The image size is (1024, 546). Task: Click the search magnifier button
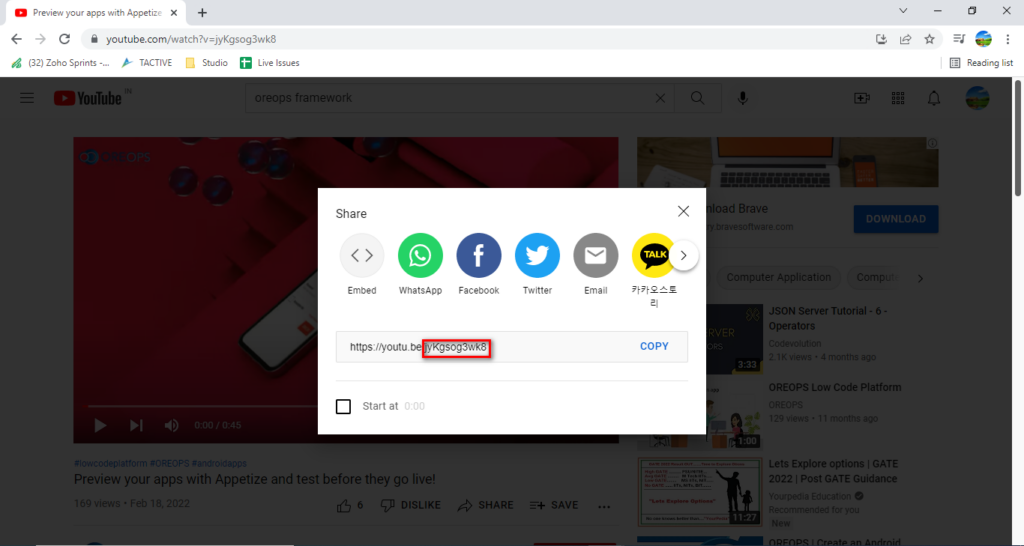[697, 98]
